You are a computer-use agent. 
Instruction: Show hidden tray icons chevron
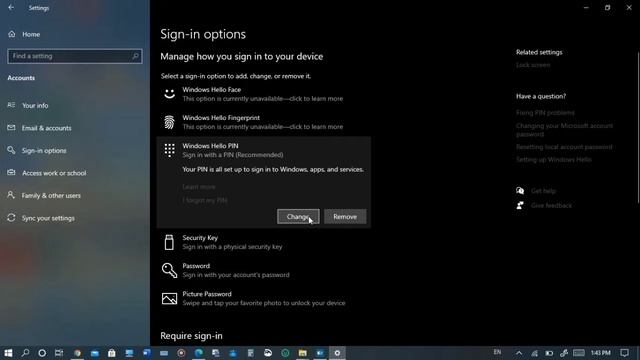pos(519,353)
